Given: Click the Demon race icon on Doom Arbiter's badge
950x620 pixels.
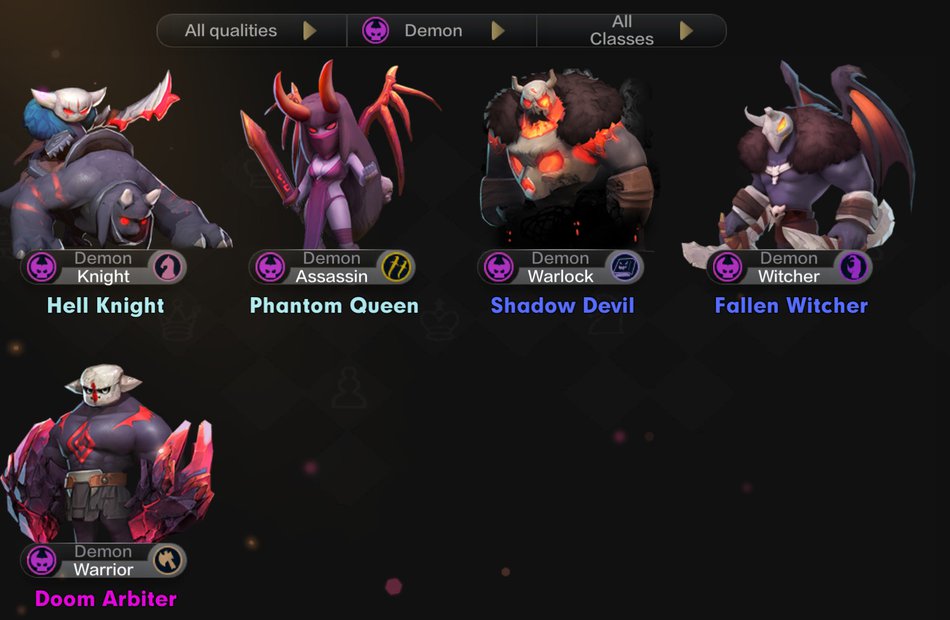Looking at the screenshot, I should point(41,561).
